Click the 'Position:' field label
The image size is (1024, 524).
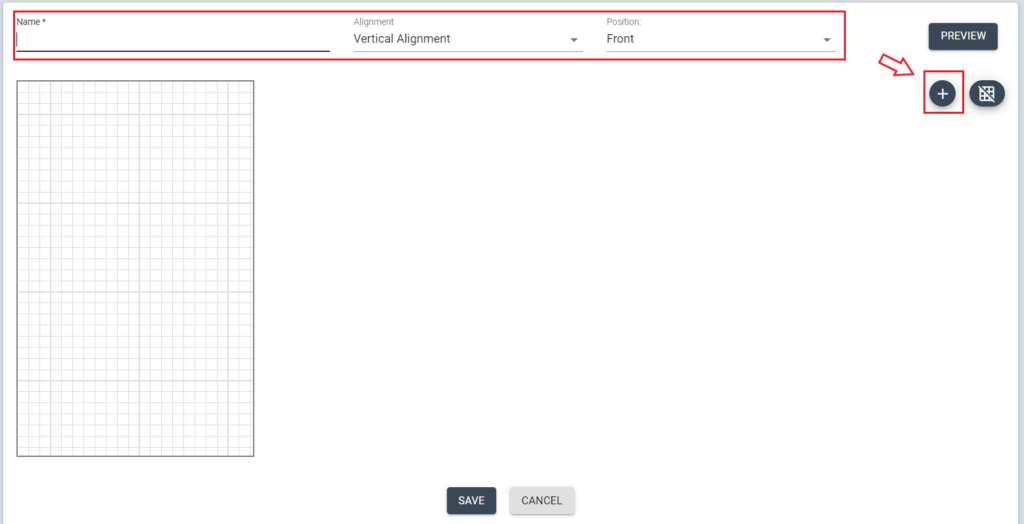(x=624, y=22)
